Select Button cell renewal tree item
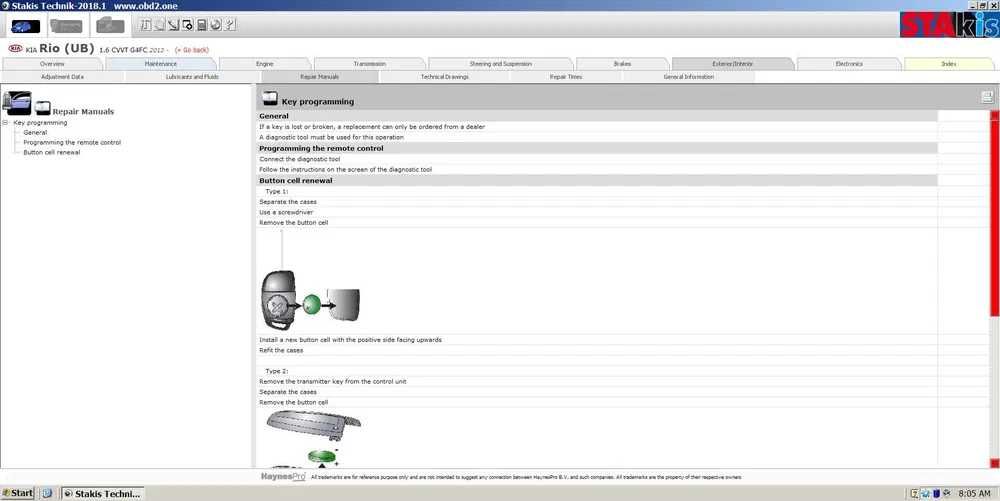Screen dimensions: 1000x501 pyautogui.click(x=52, y=153)
